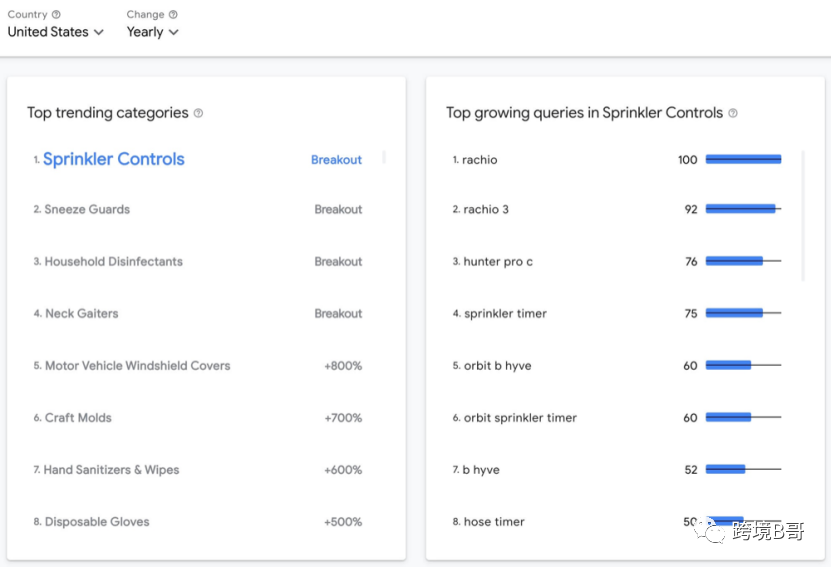Viewport: 831px width, 567px height.
Task: Click the sprinkler timer query bar
Action: (x=743, y=314)
